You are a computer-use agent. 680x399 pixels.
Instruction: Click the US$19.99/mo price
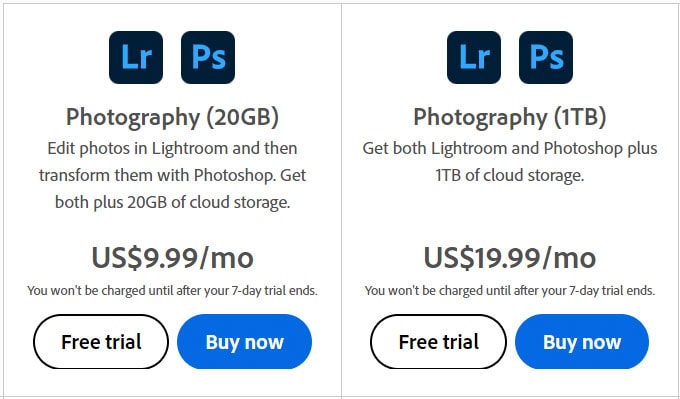pos(510,258)
